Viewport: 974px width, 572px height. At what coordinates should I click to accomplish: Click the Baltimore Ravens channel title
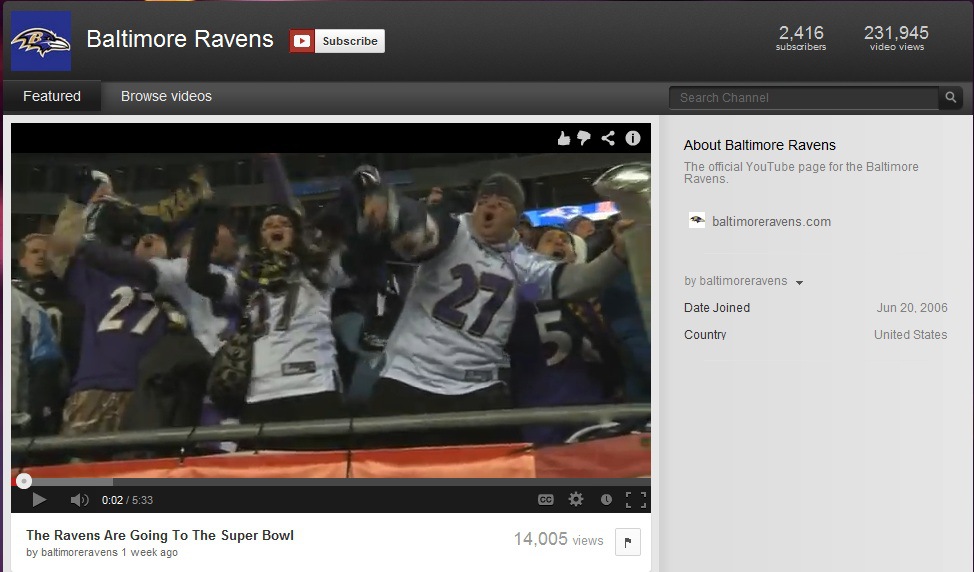click(x=180, y=39)
